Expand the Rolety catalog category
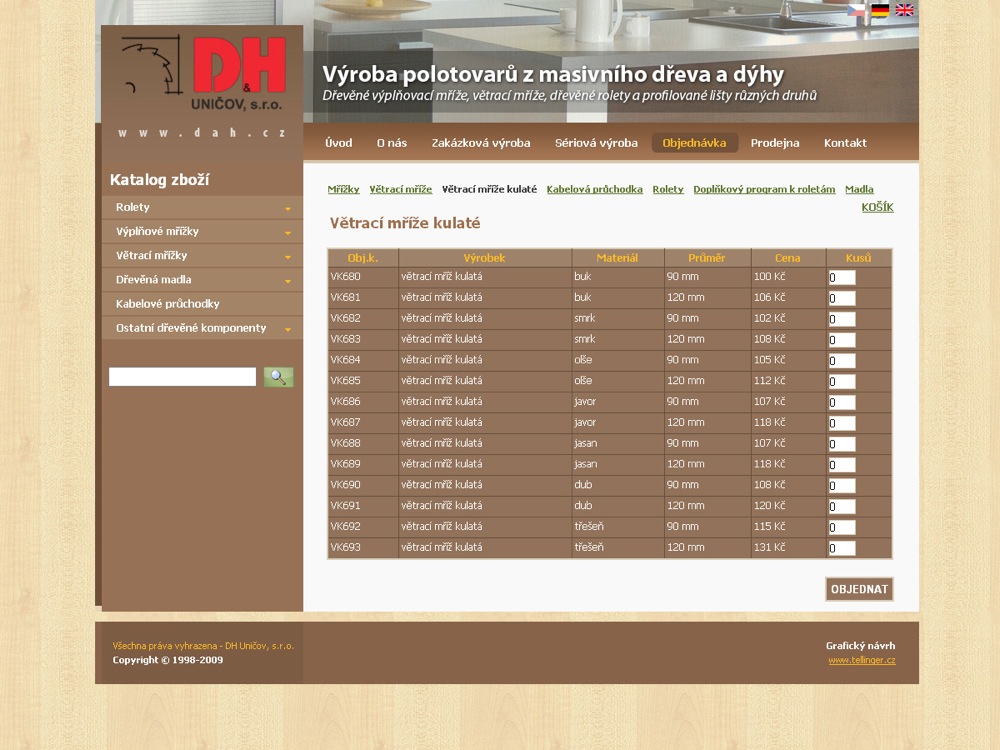 287,208
